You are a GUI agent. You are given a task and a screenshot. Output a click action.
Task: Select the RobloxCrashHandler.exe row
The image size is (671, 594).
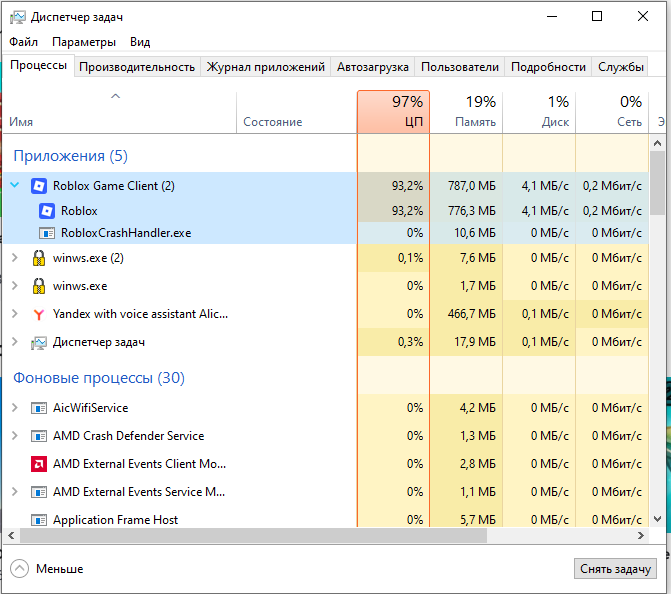[x=325, y=233]
